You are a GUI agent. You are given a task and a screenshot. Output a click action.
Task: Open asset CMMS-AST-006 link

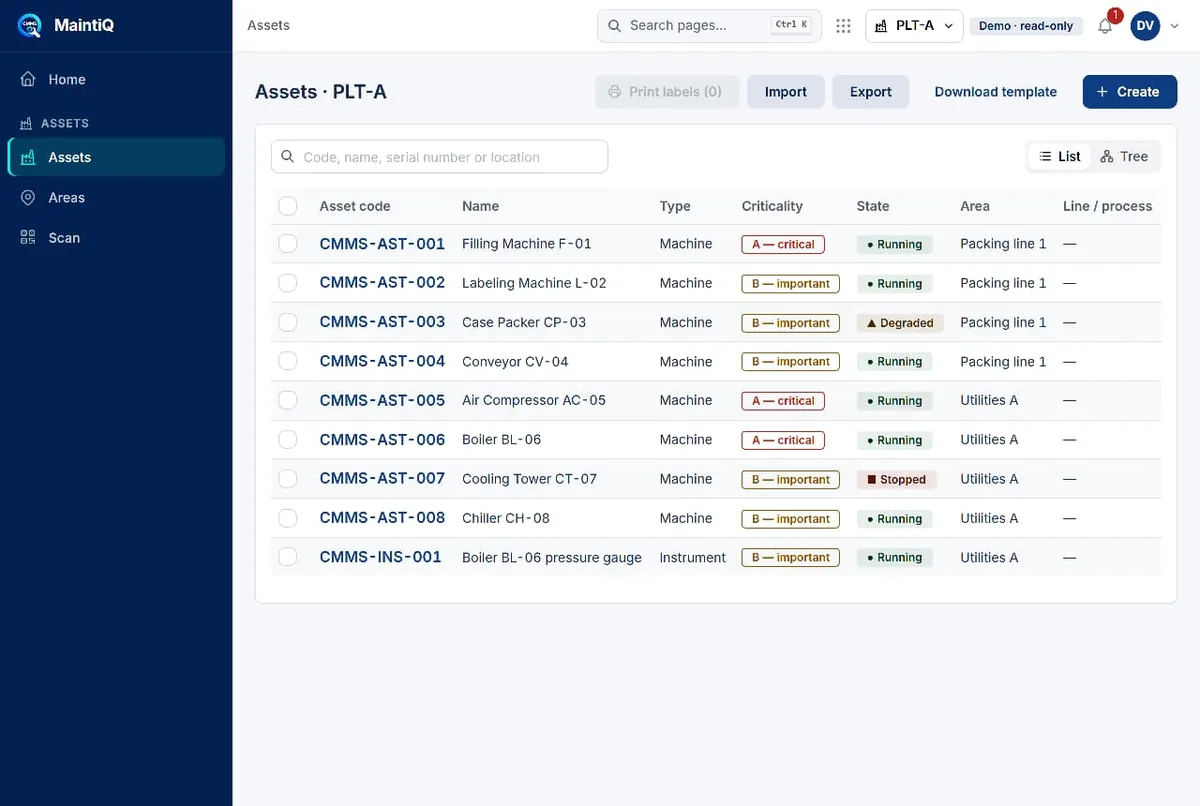pyautogui.click(x=382, y=440)
